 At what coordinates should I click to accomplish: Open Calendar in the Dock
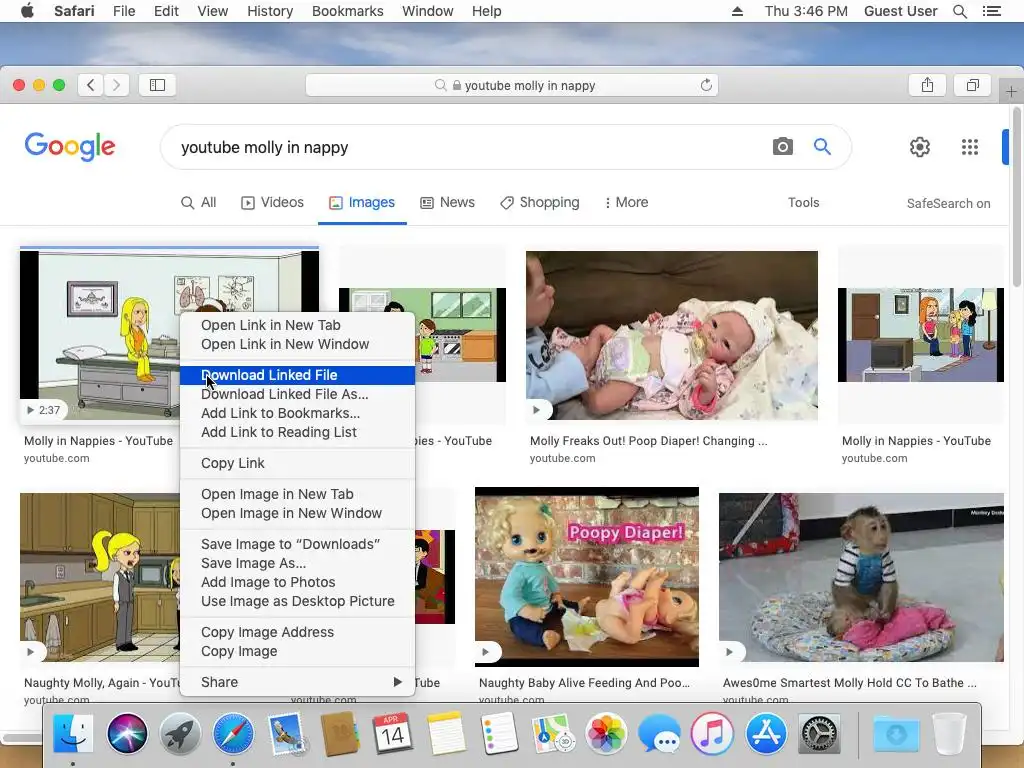[x=392, y=734]
